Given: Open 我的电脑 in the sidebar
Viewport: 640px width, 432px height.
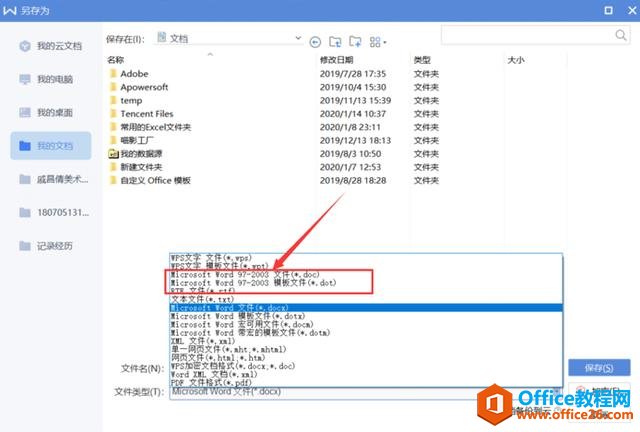Looking at the screenshot, I should 51,79.
